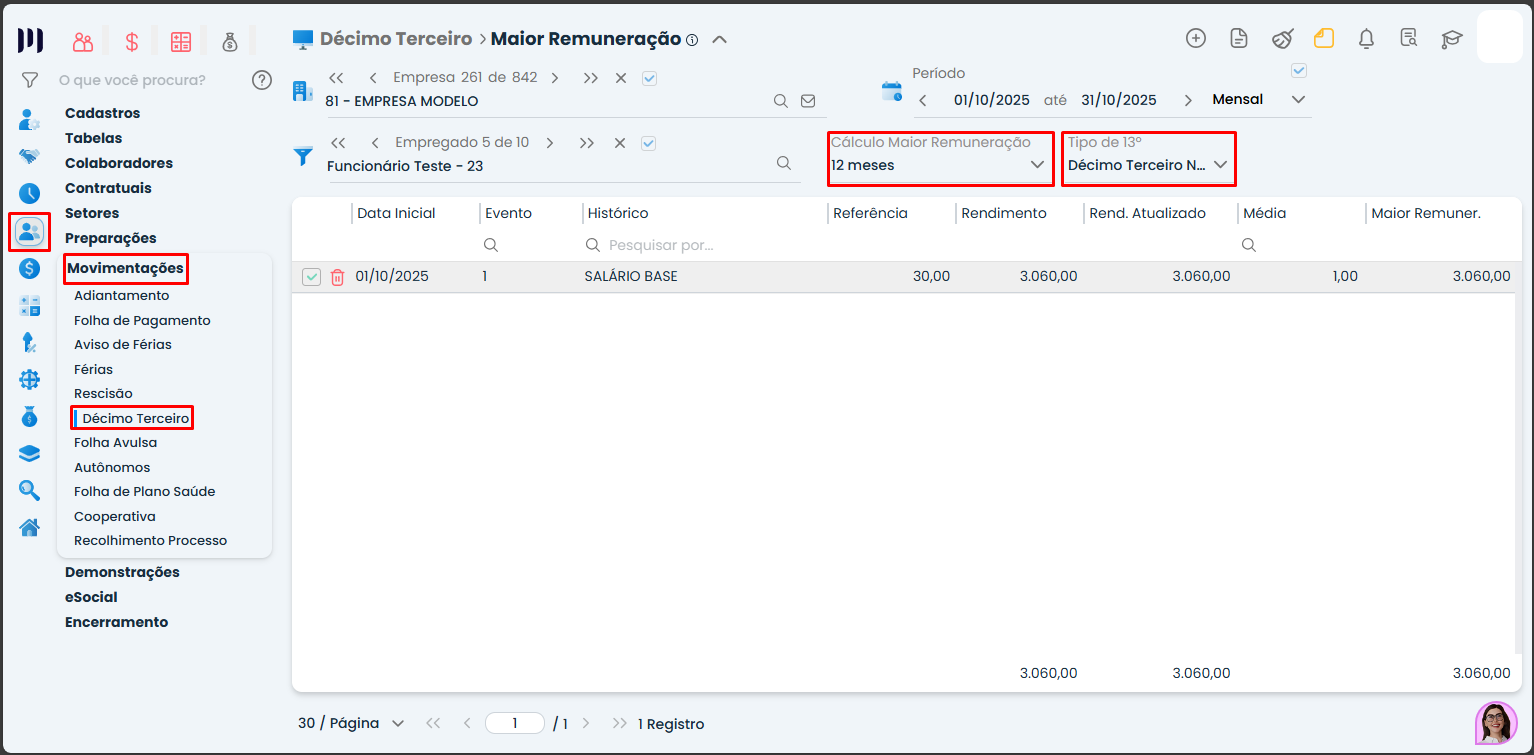
Task: Click the magnifying glass sidebar icon
Action: (30, 490)
